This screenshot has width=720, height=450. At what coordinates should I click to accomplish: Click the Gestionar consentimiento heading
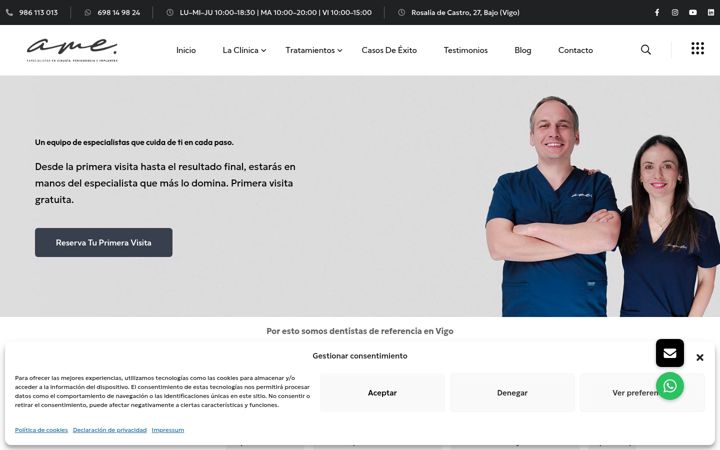[x=360, y=356]
